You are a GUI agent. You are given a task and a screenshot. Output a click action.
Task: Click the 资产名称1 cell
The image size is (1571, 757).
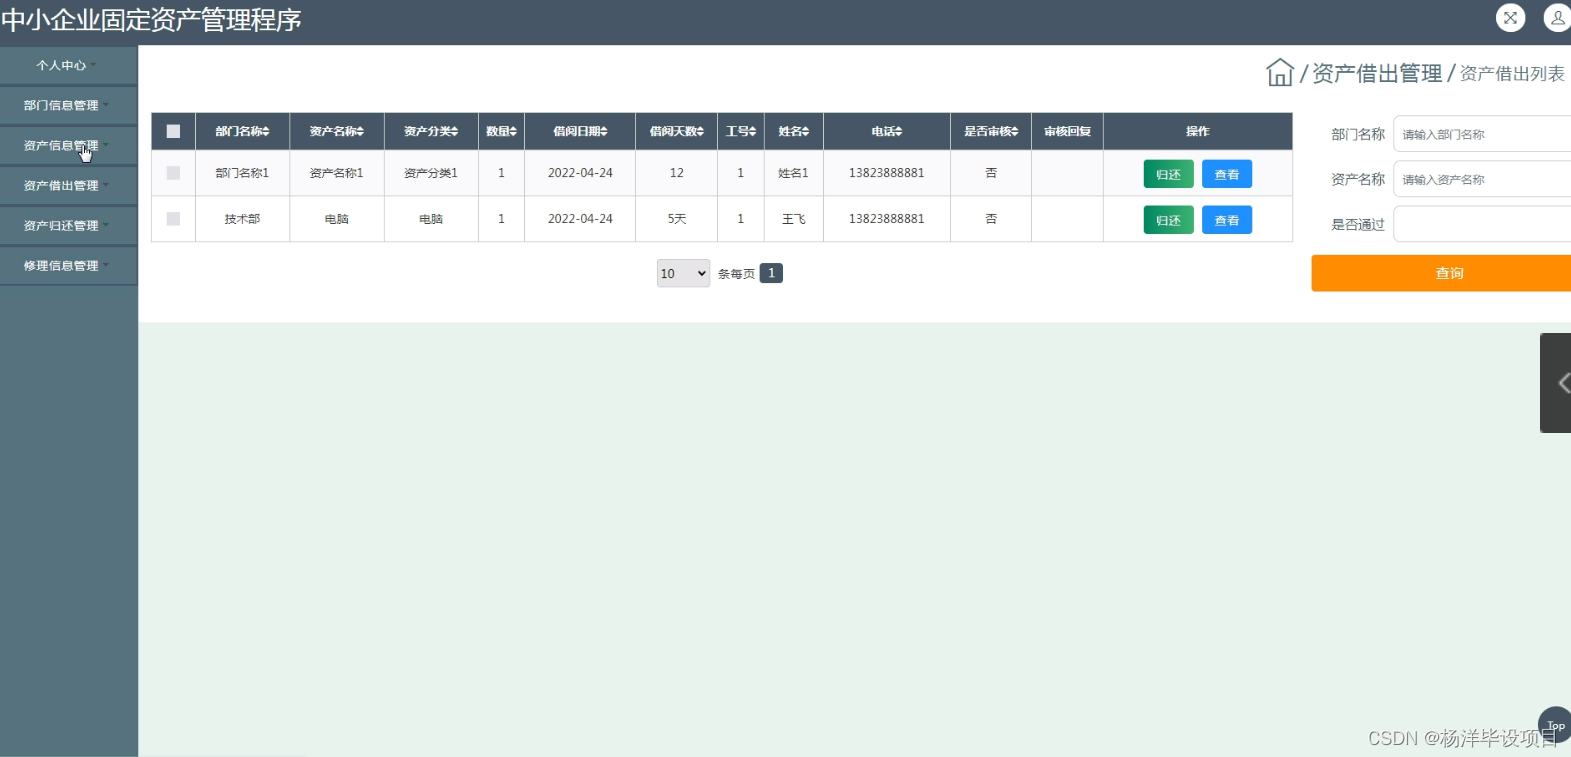click(x=337, y=173)
